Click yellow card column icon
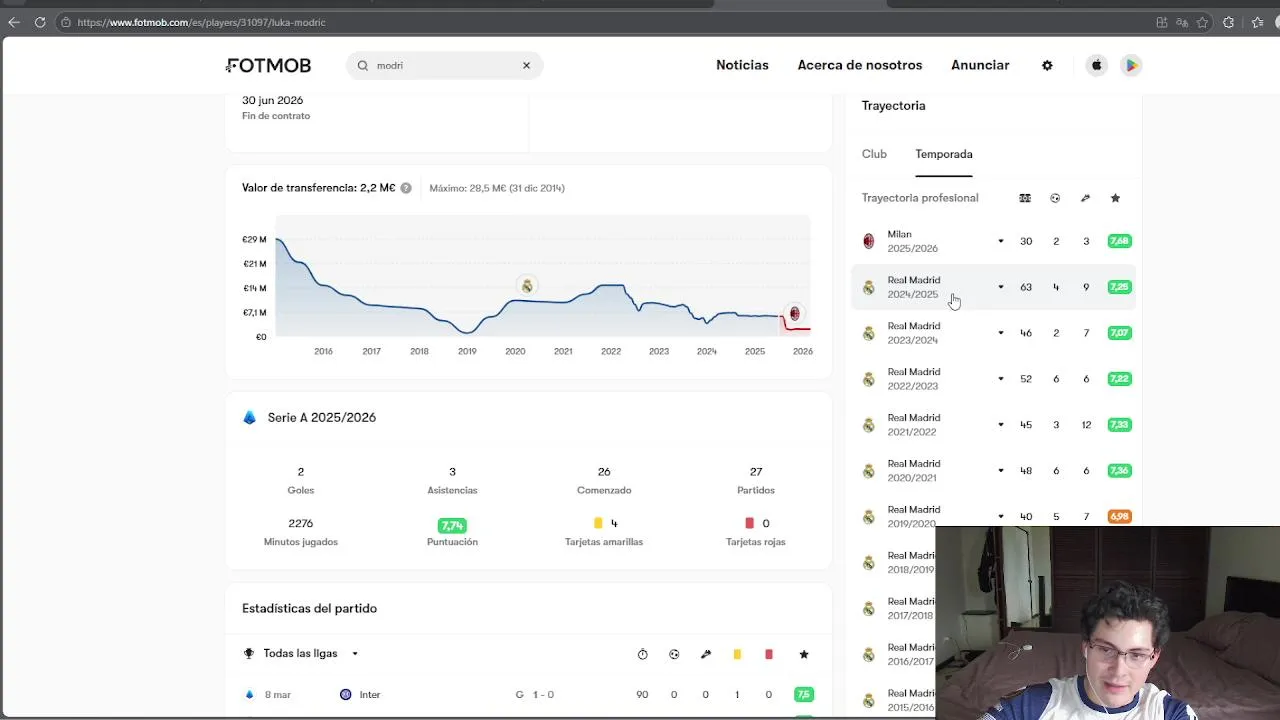The width and height of the screenshot is (1280, 720). (737, 654)
